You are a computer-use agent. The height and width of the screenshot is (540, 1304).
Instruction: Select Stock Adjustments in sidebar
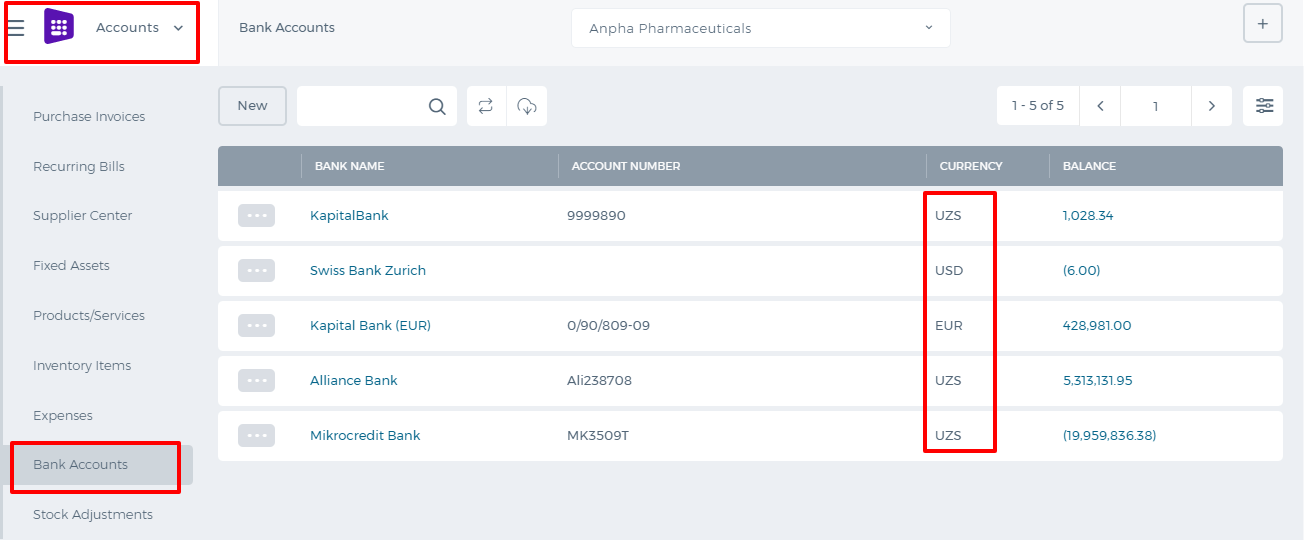click(93, 515)
